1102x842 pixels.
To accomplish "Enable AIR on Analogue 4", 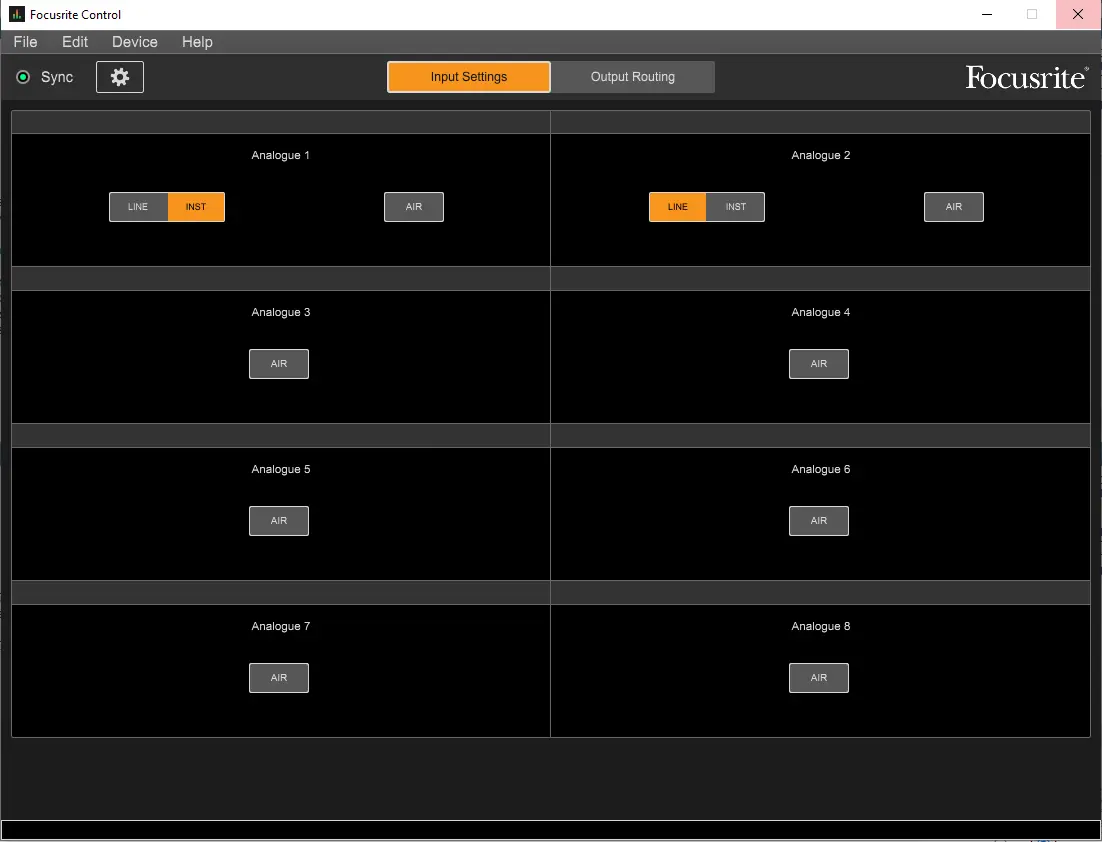I will pos(819,364).
